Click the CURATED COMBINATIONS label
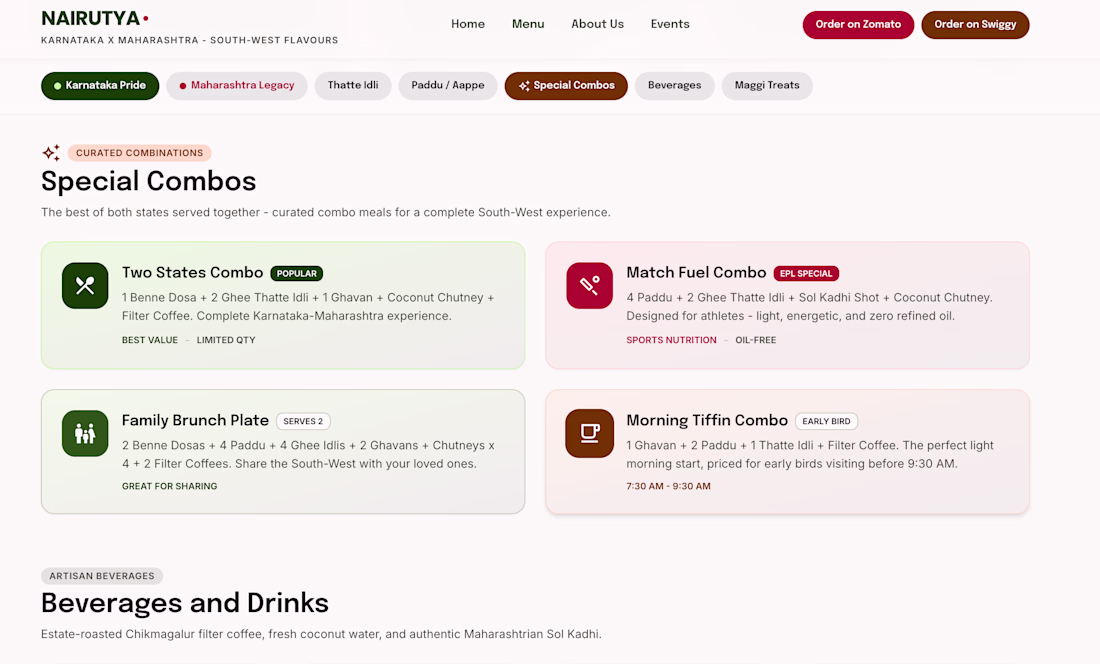The image size is (1100, 664). point(140,153)
